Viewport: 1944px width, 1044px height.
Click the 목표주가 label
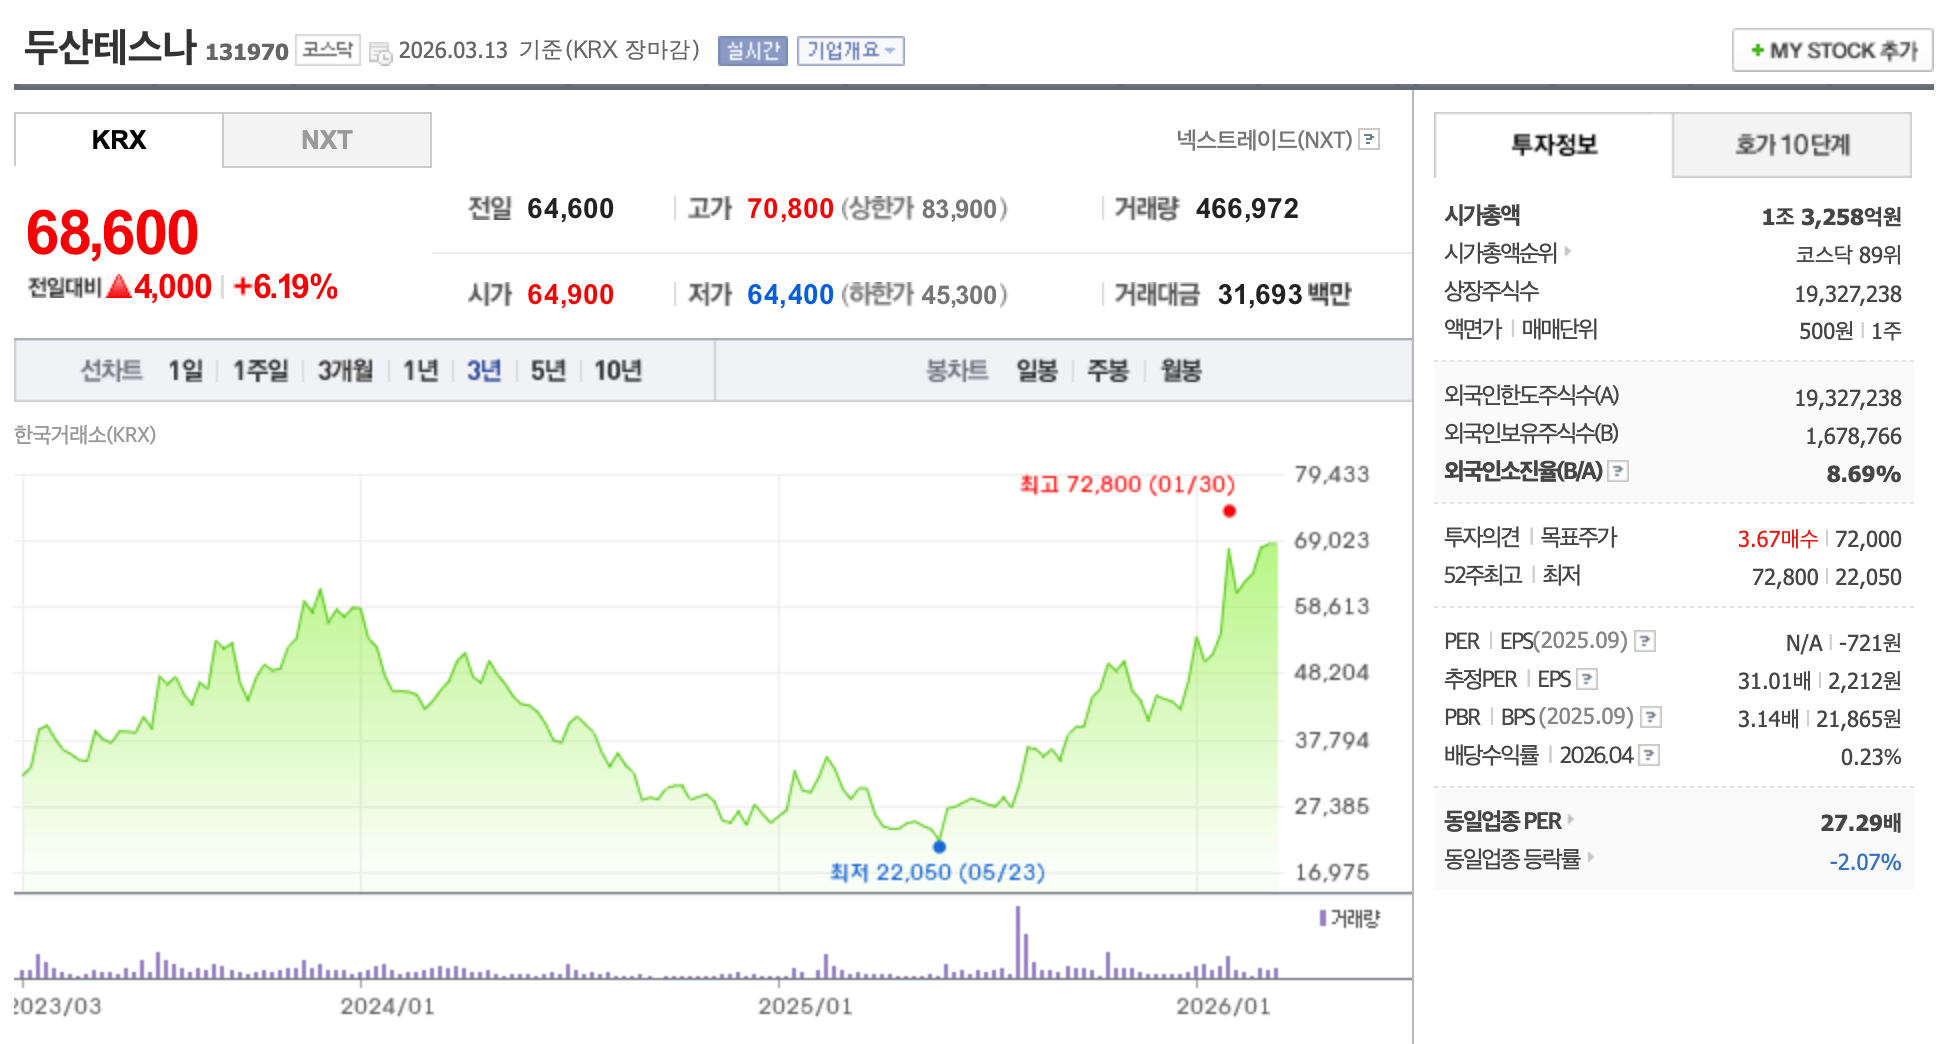click(x=1578, y=537)
